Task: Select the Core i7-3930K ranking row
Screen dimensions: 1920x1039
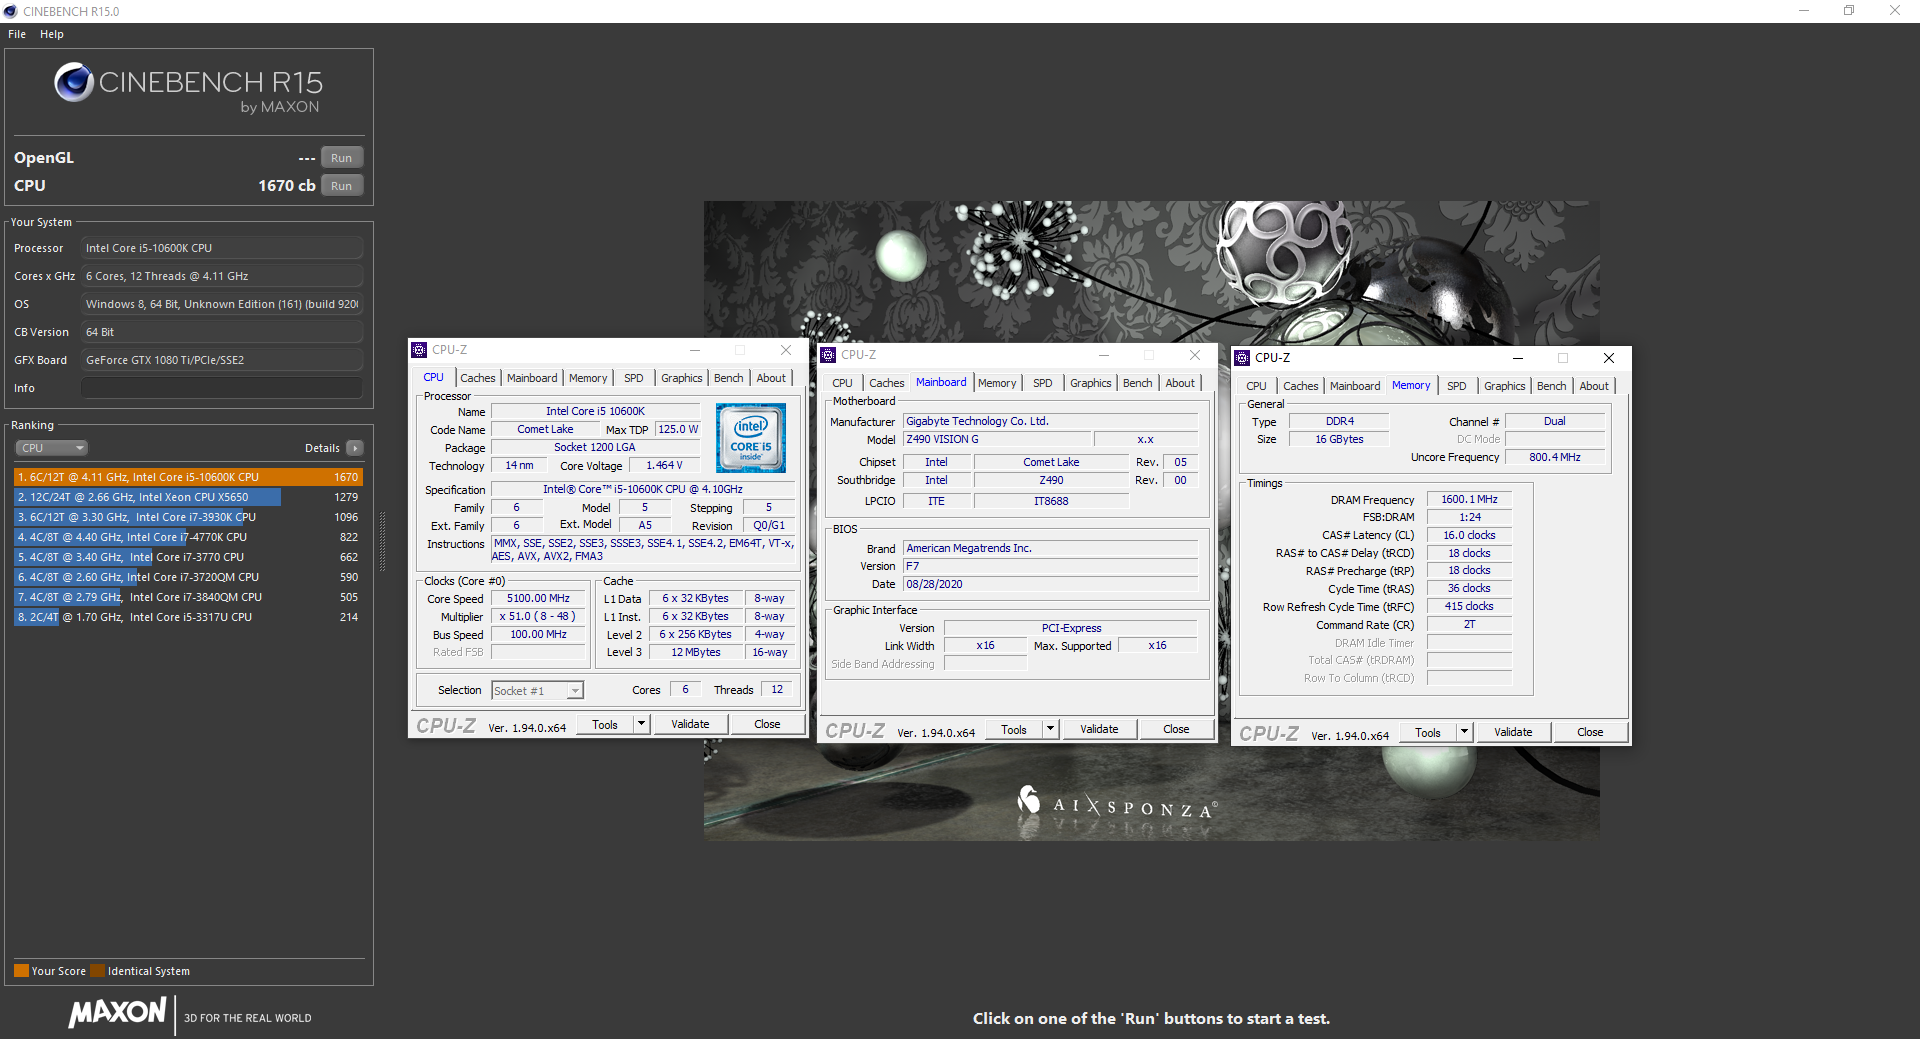Action: click(x=188, y=517)
